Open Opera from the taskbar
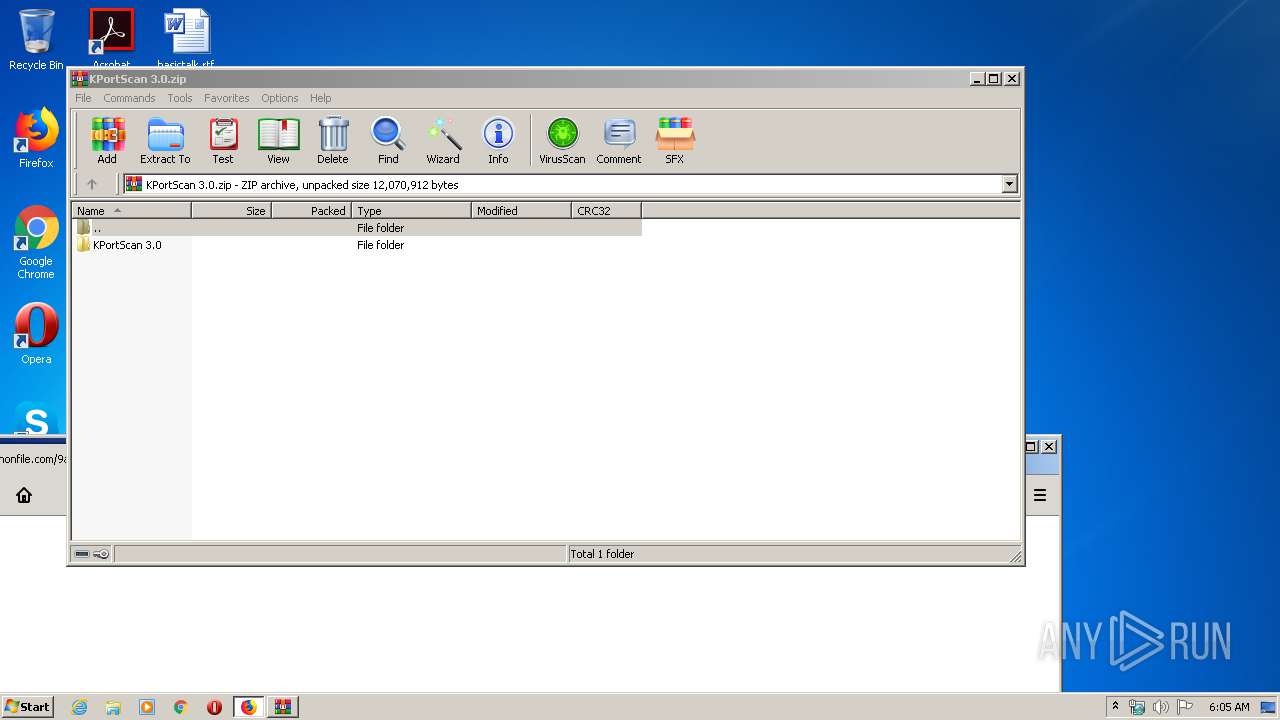1280x720 pixels. (214, 707)
